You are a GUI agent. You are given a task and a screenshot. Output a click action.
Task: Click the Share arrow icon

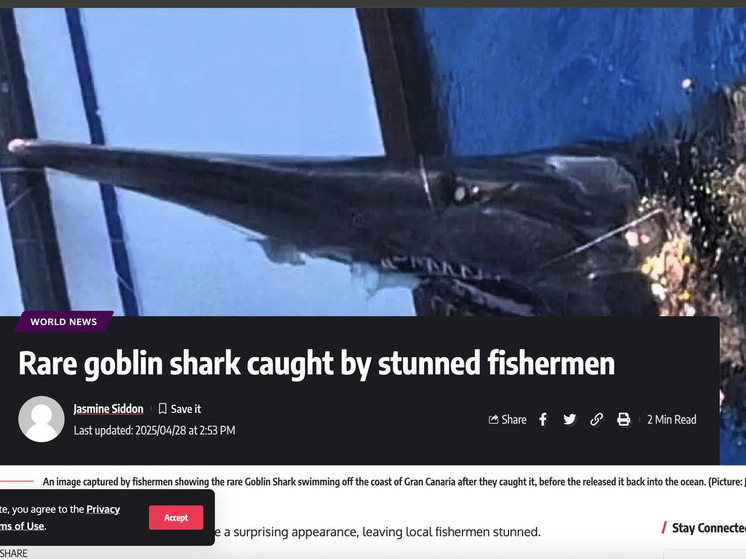[493, 420]
